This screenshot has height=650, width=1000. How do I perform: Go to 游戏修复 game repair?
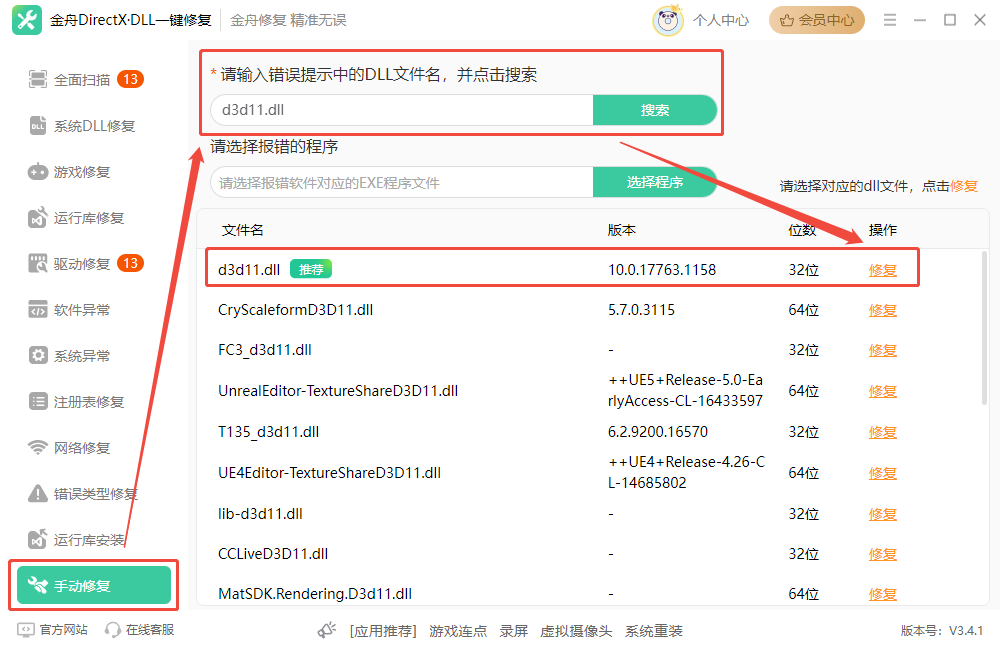69,172
